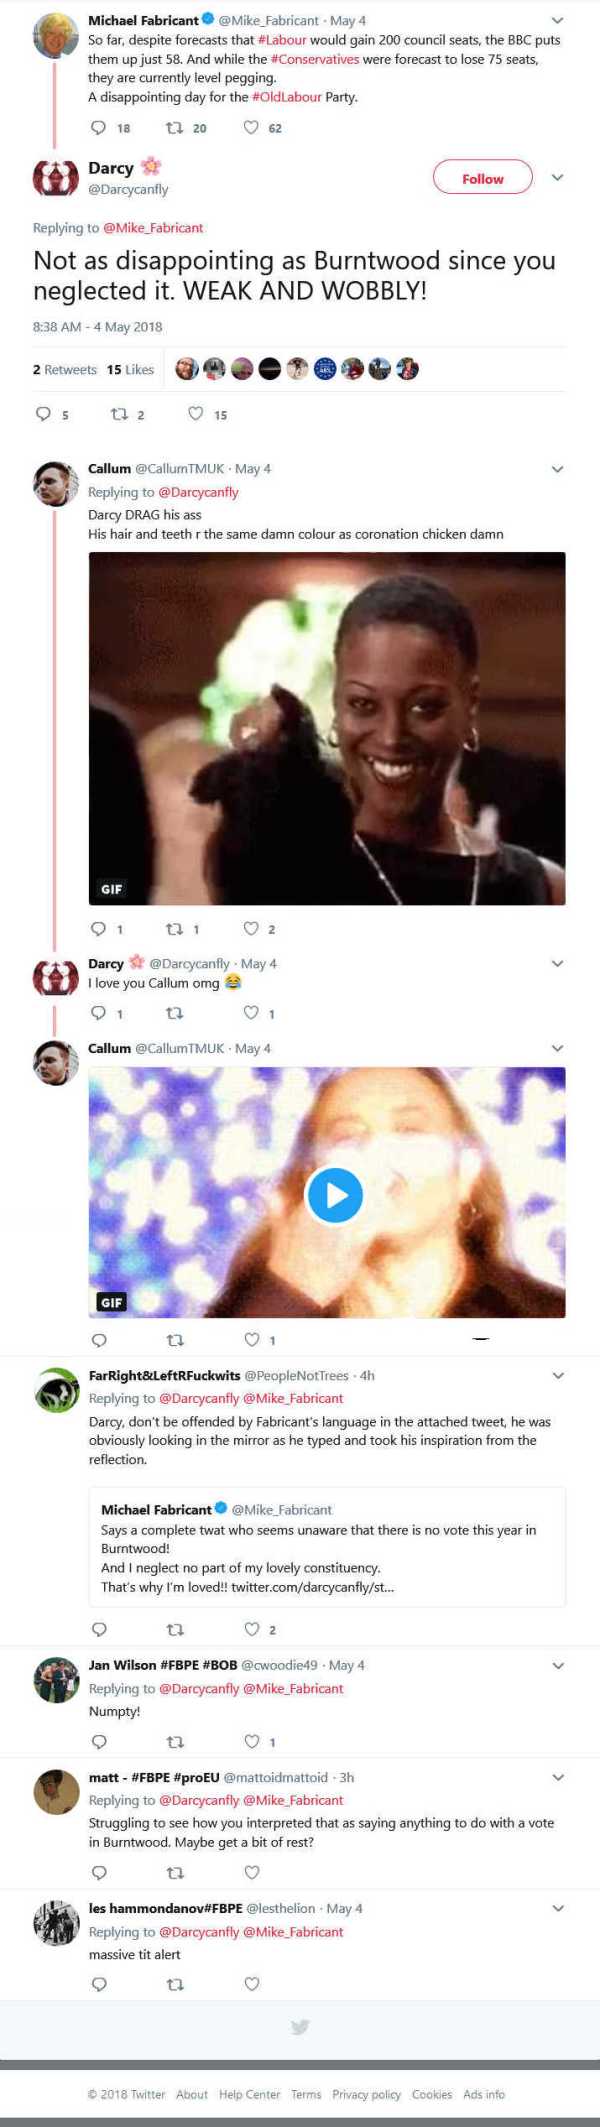Reply to the 'massive tit alert' tweet
This screenshot has width=600, height=2127.
tap(99, 1984)
